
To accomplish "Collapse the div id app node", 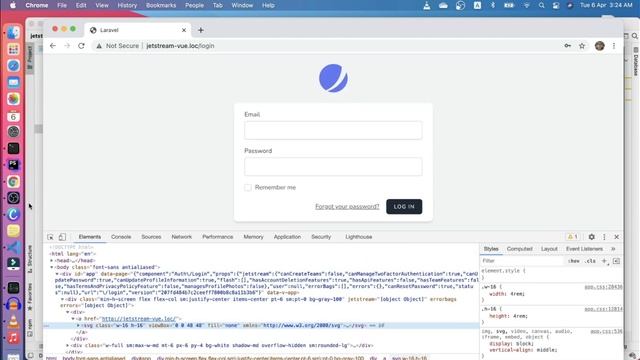I will click(x=57, y=274).
